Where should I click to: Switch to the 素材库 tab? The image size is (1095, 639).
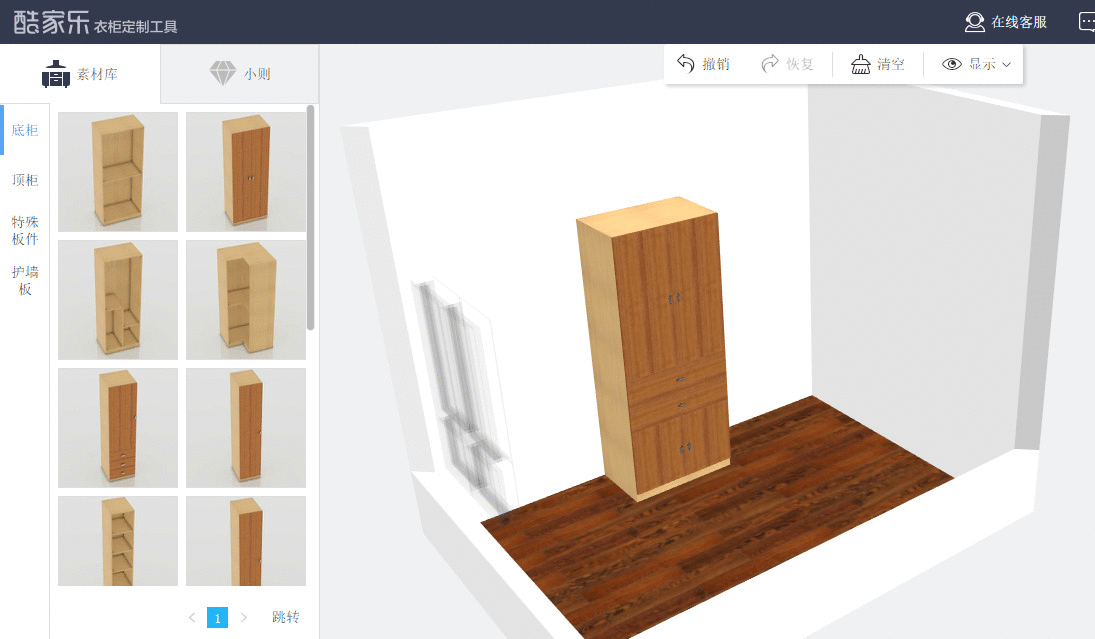(80, 74)
